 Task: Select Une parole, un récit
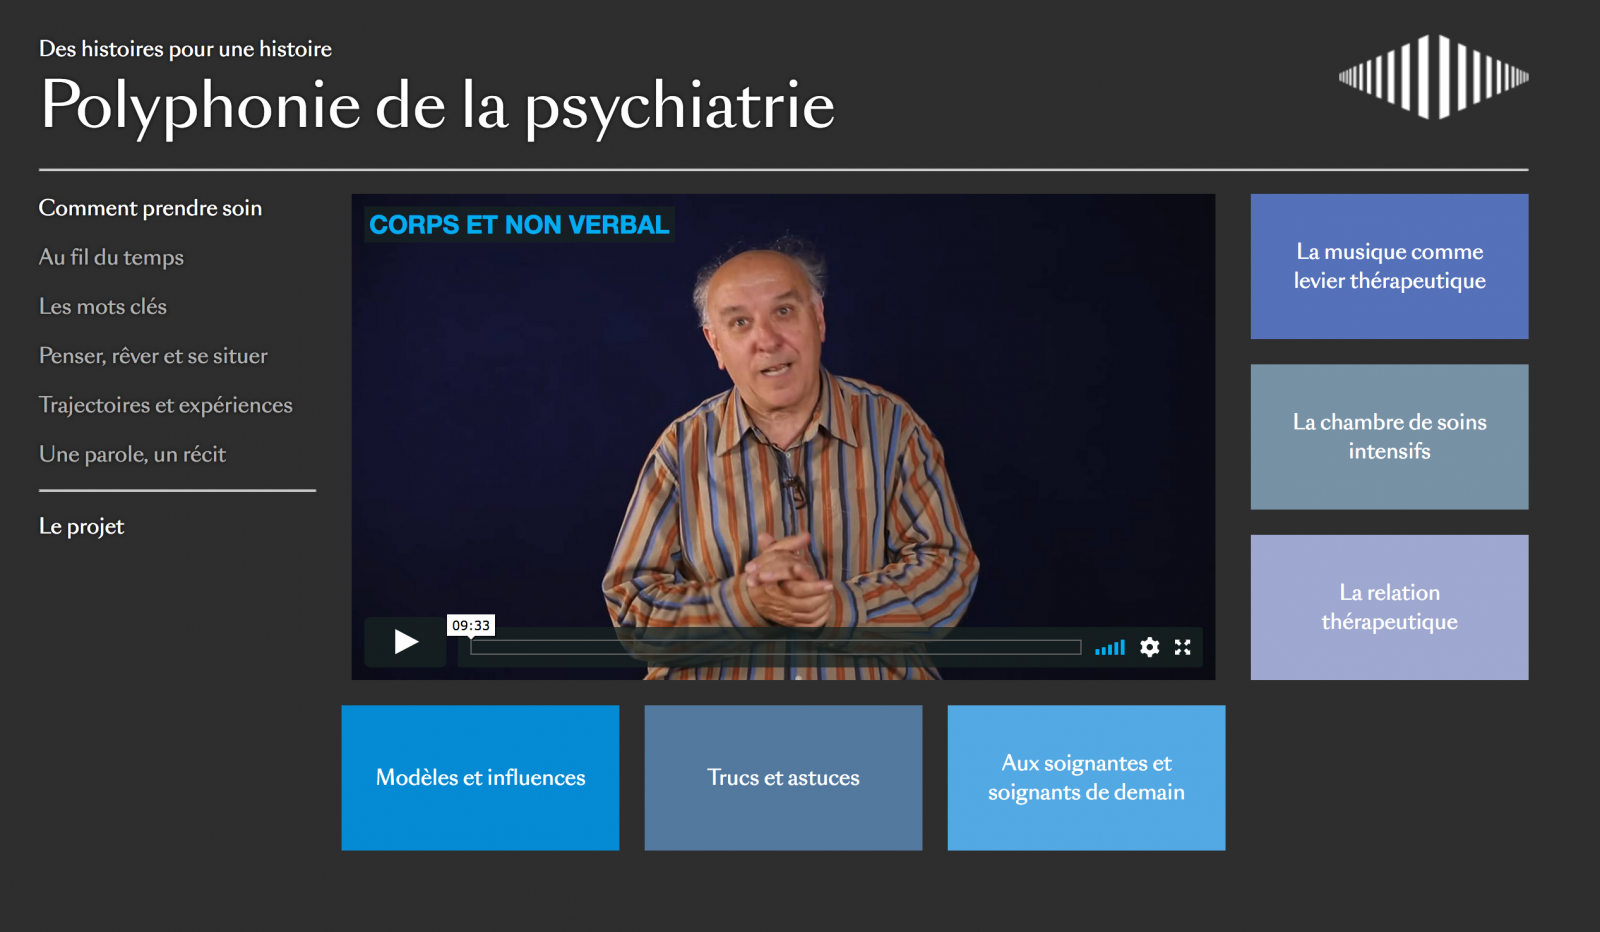132,454
